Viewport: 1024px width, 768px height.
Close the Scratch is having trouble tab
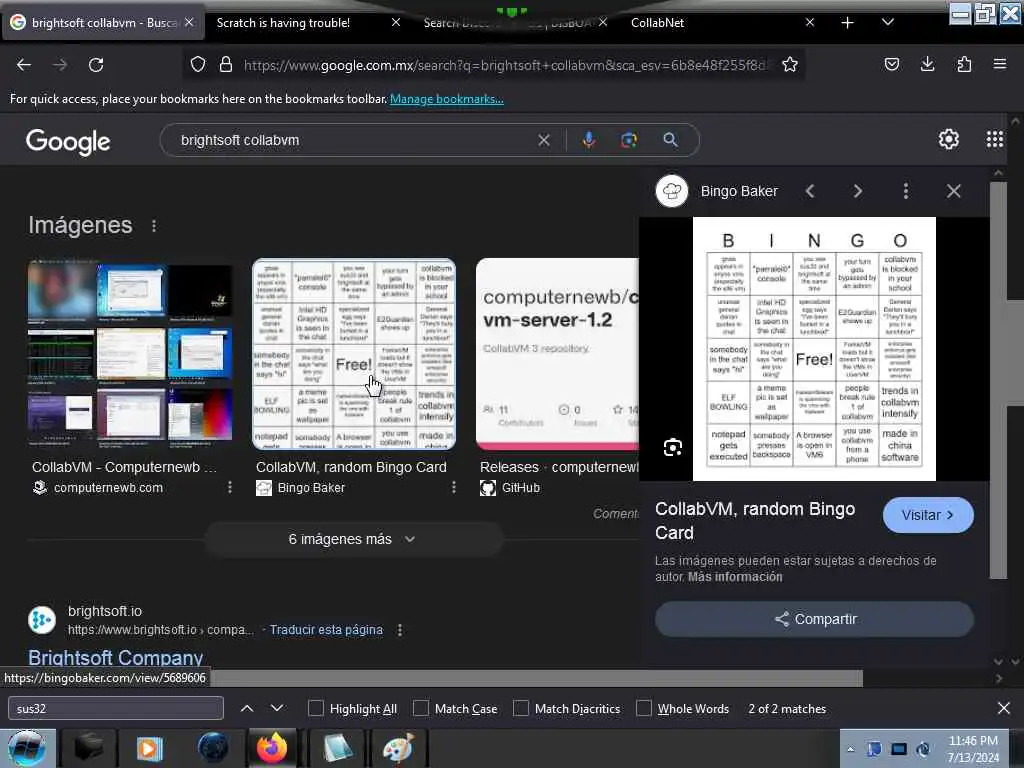(396, 22)
